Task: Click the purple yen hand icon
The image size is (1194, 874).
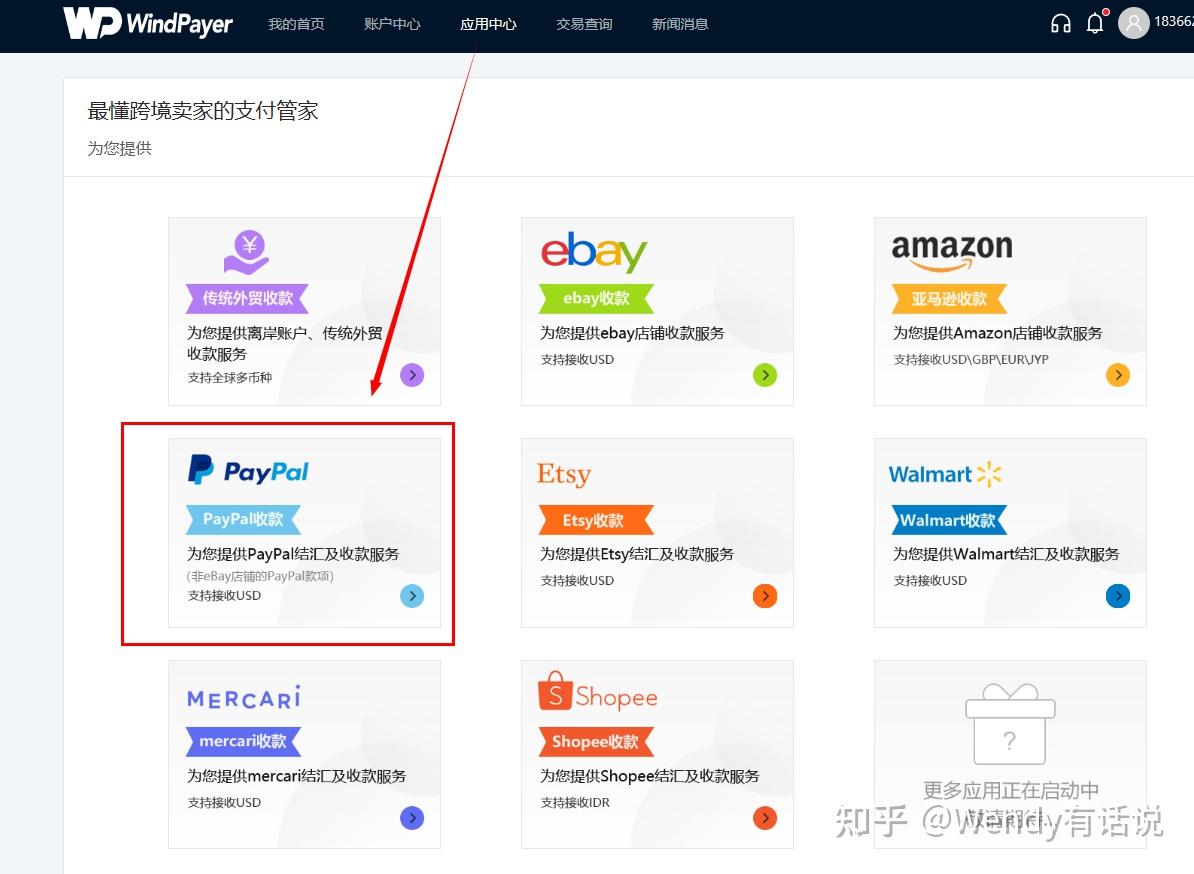Action: pos(247,252)
